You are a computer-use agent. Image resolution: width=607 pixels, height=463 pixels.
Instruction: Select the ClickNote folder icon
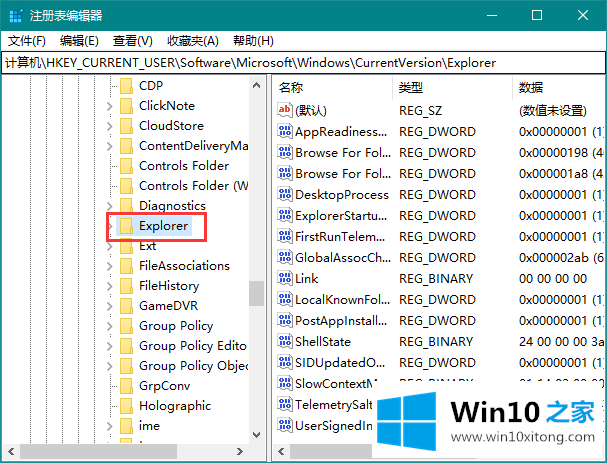[126, 106]
